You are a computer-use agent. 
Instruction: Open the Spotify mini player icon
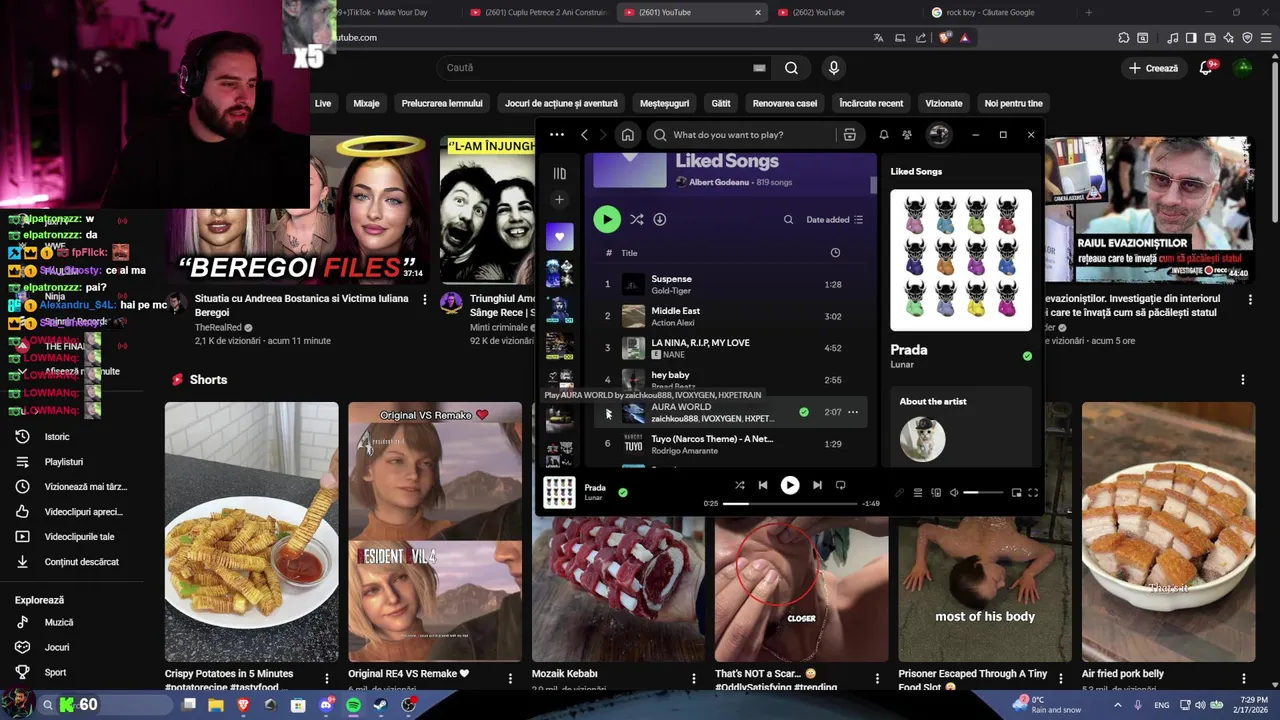pos(1017,493)
